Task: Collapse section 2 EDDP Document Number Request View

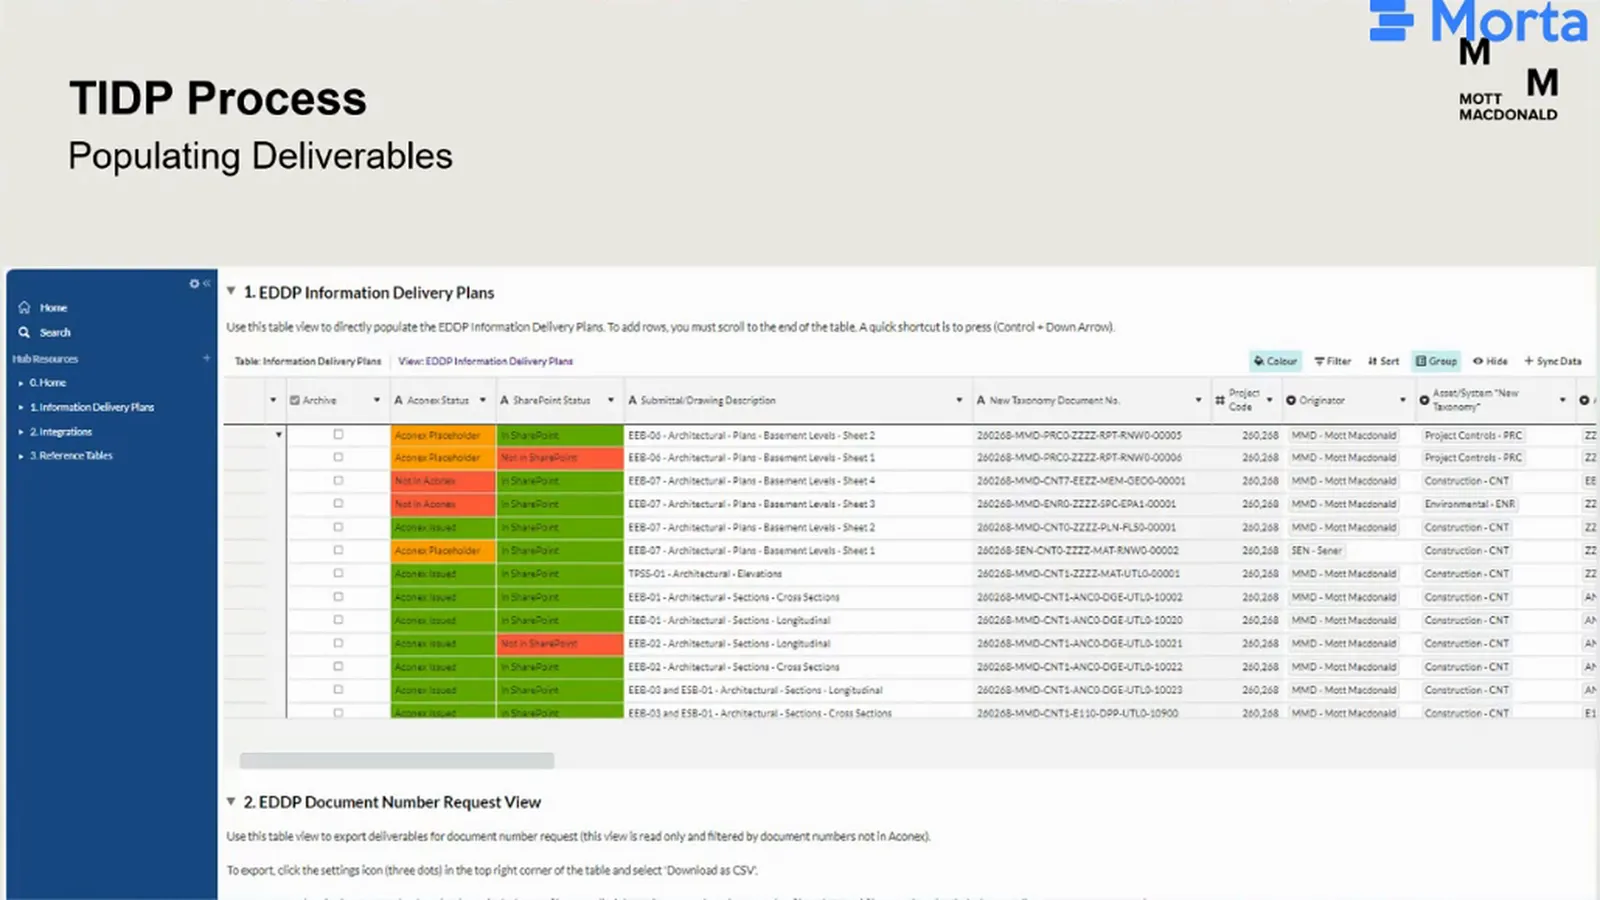Action: [x=231, y=802]
